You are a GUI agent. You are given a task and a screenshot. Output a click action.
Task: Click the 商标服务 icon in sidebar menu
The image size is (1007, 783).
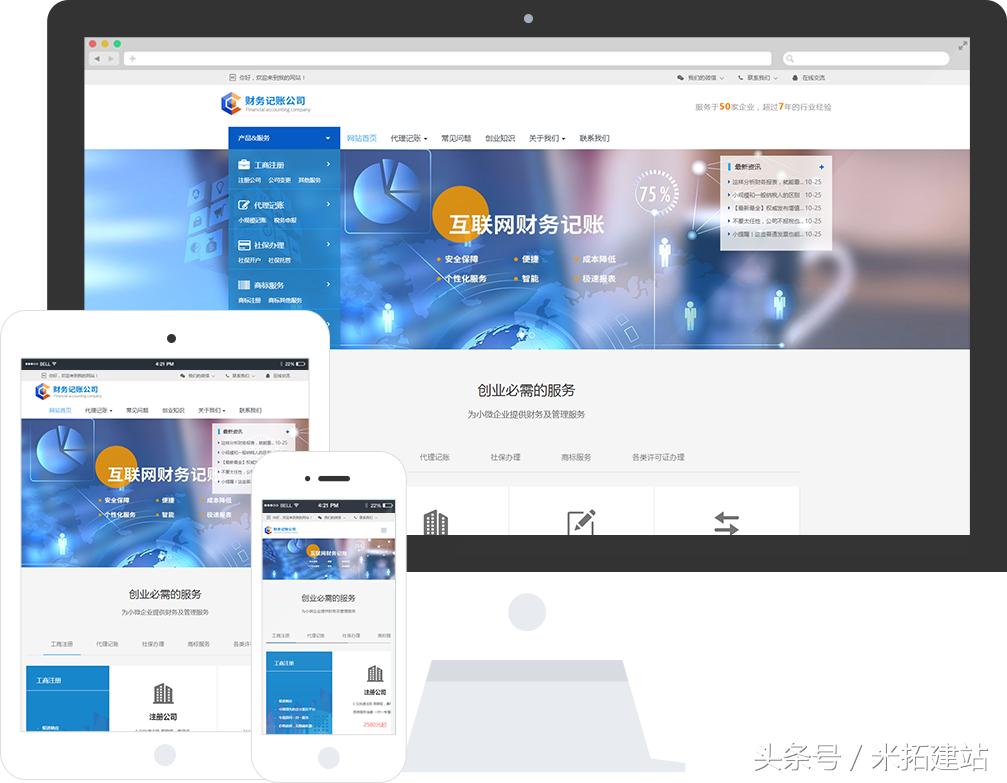coord(244,283)
